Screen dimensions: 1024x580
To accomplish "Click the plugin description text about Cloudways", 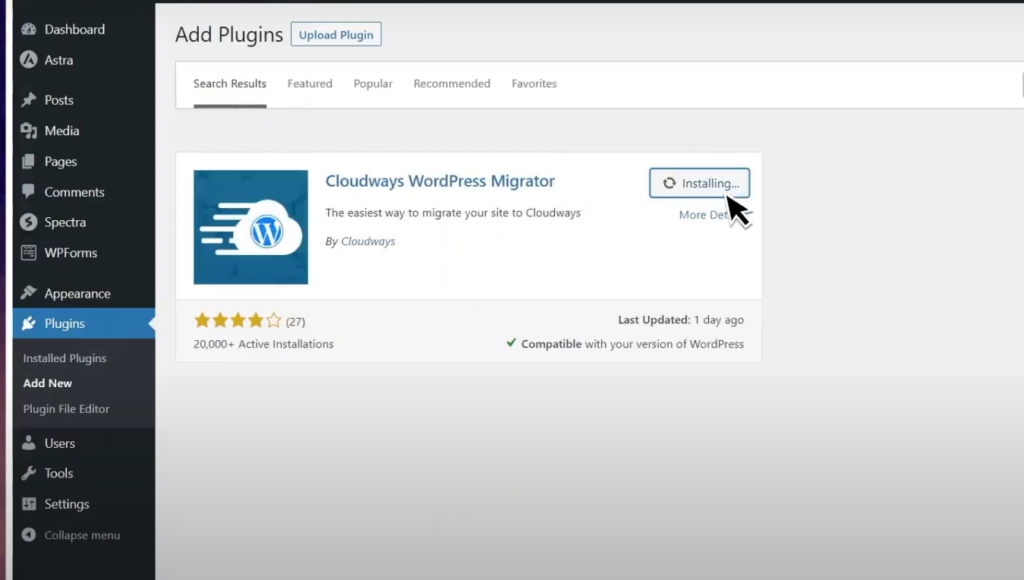I will click(453, 213).
